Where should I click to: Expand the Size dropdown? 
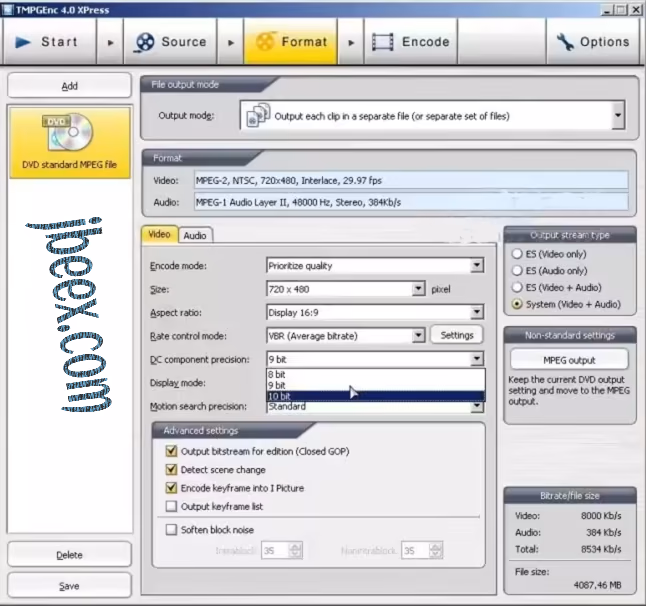click(418, 289)
